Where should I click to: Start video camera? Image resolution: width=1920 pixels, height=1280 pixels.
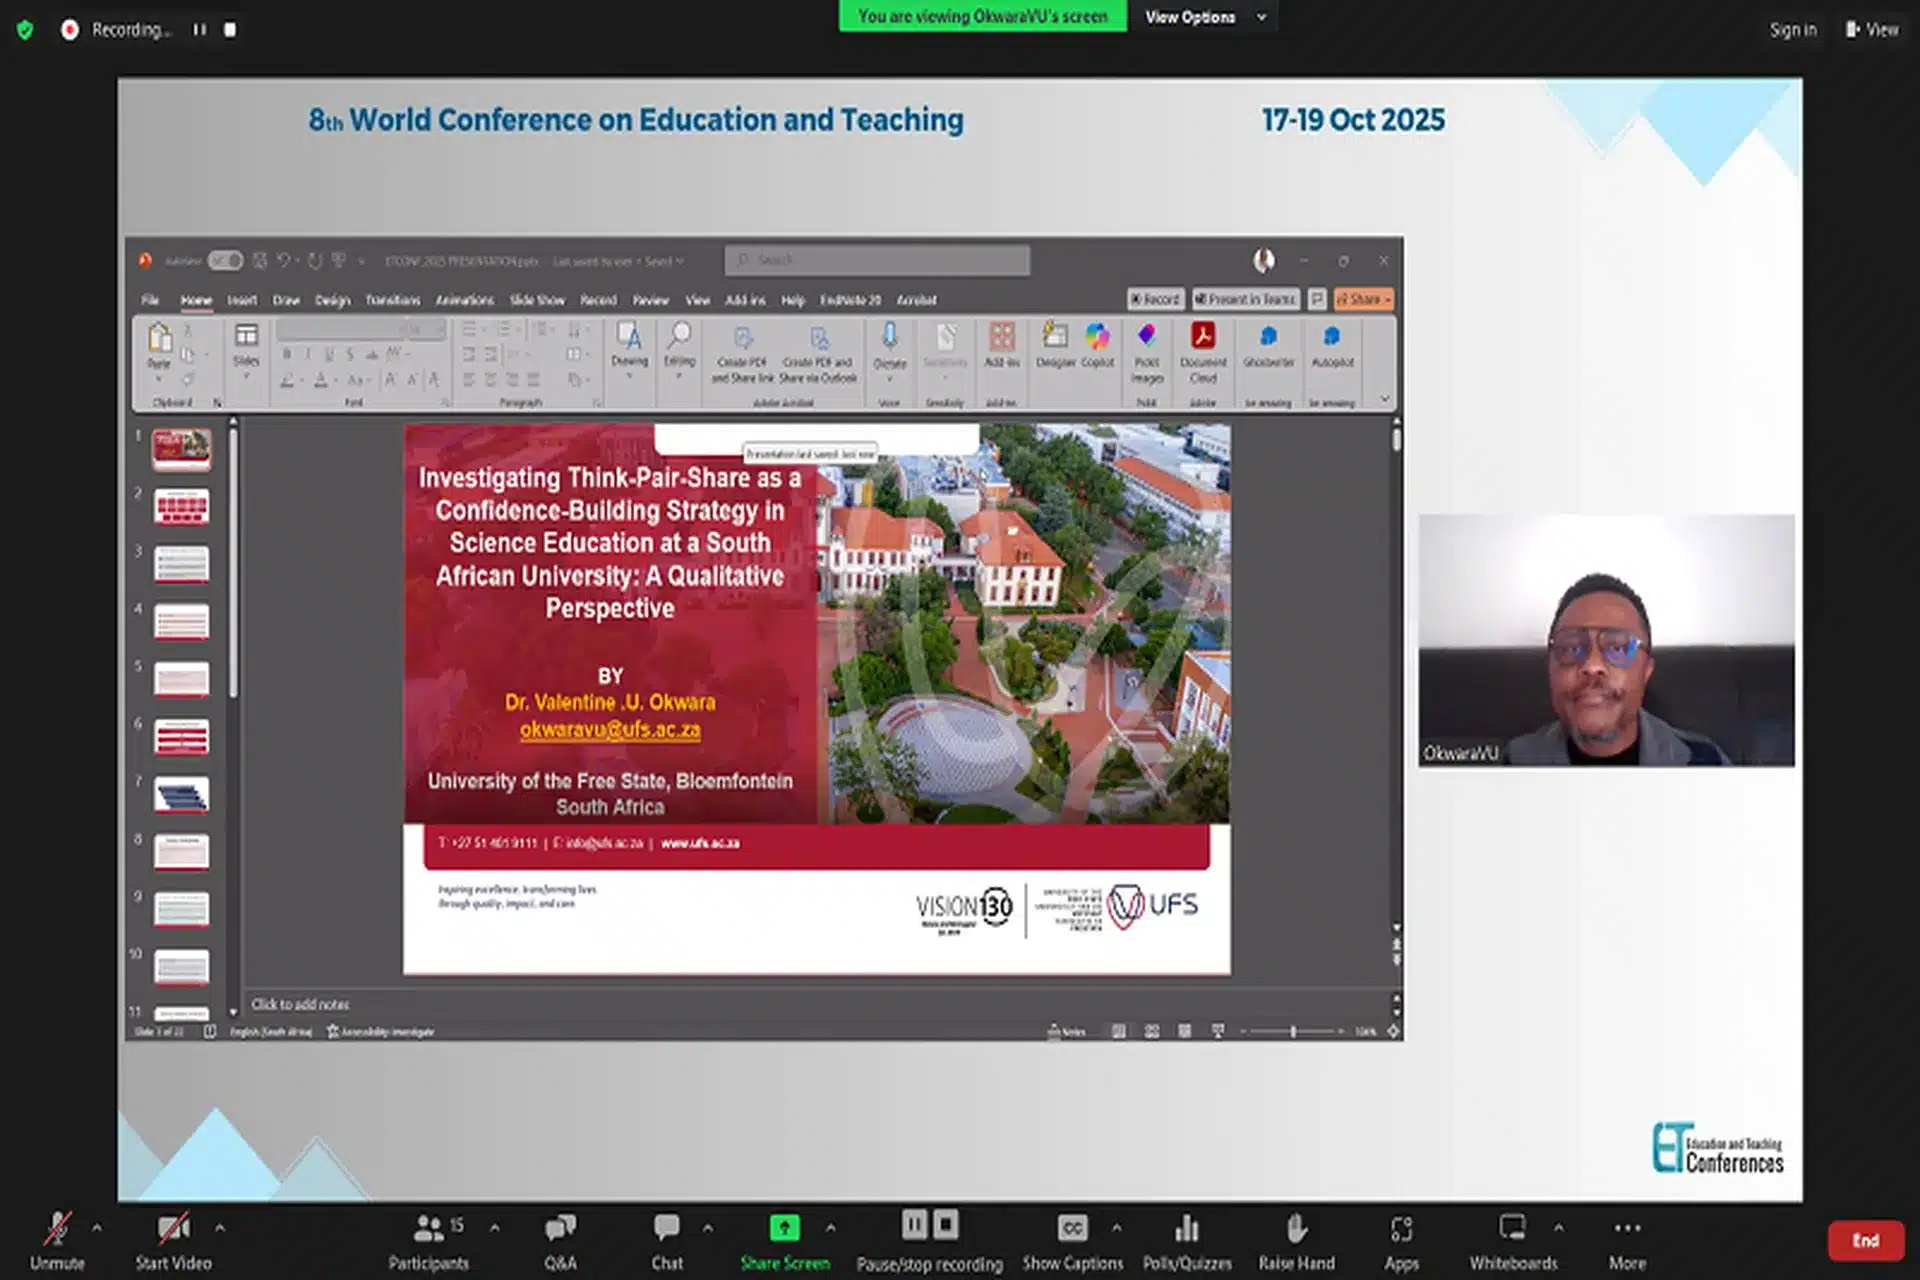(x=173, y=1229)
